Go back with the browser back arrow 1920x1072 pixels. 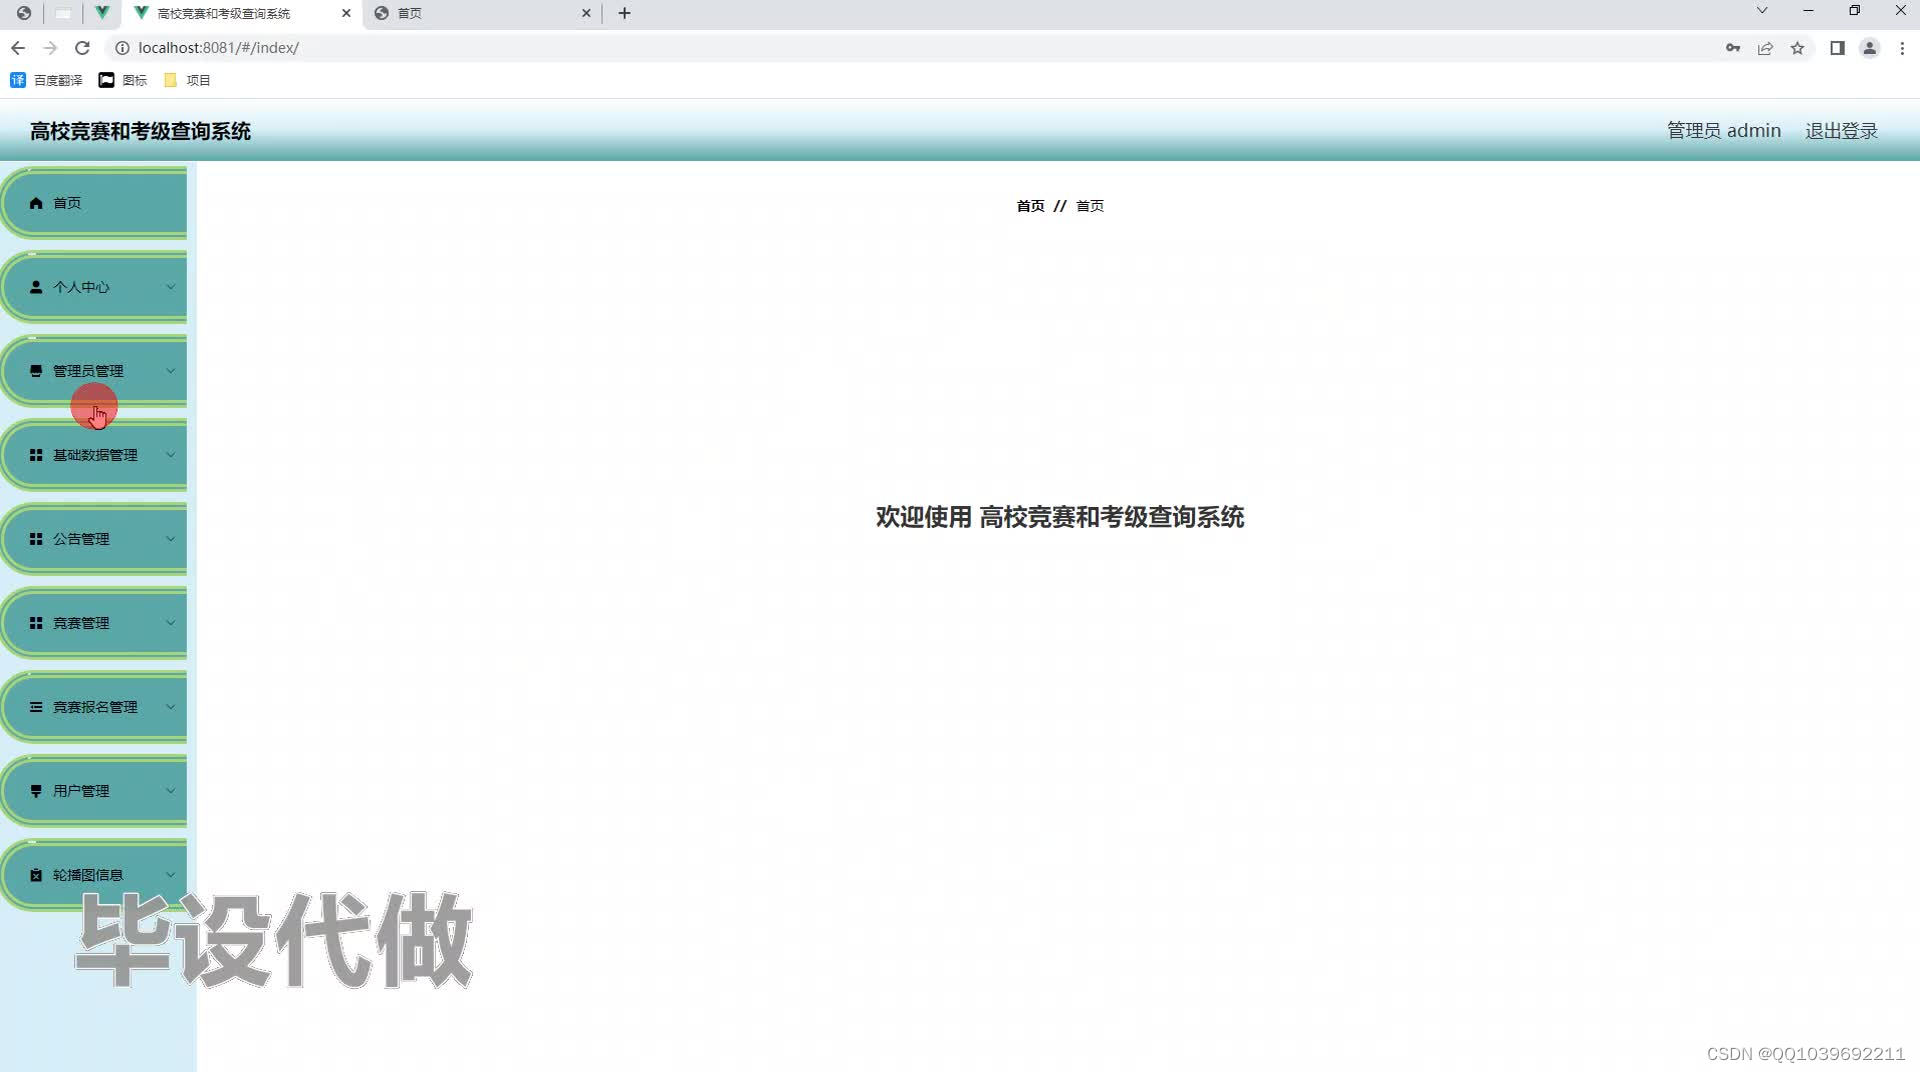[18, 48]
